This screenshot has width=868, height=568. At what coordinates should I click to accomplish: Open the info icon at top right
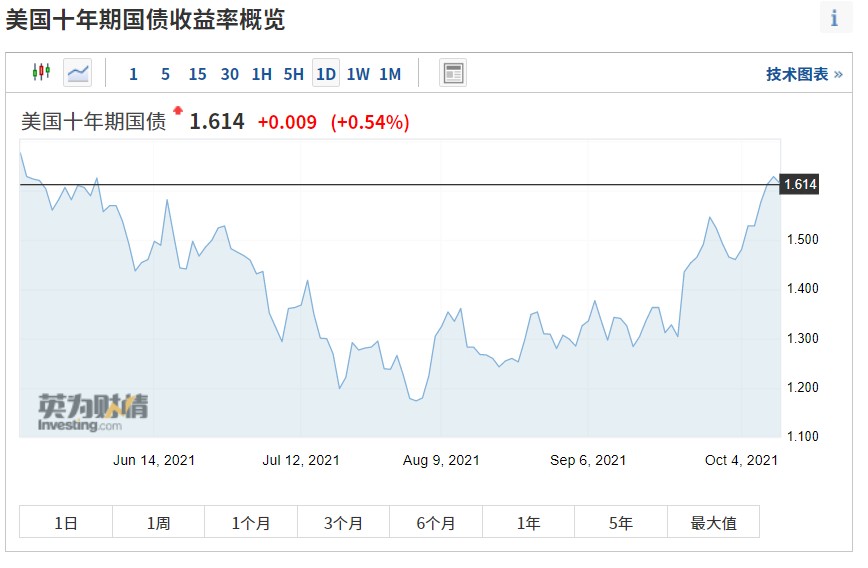tap(835, 19)
